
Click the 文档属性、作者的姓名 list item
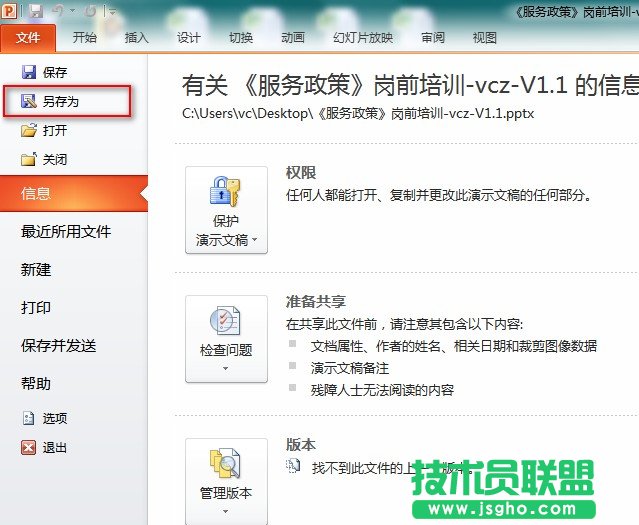coord(454,346)
